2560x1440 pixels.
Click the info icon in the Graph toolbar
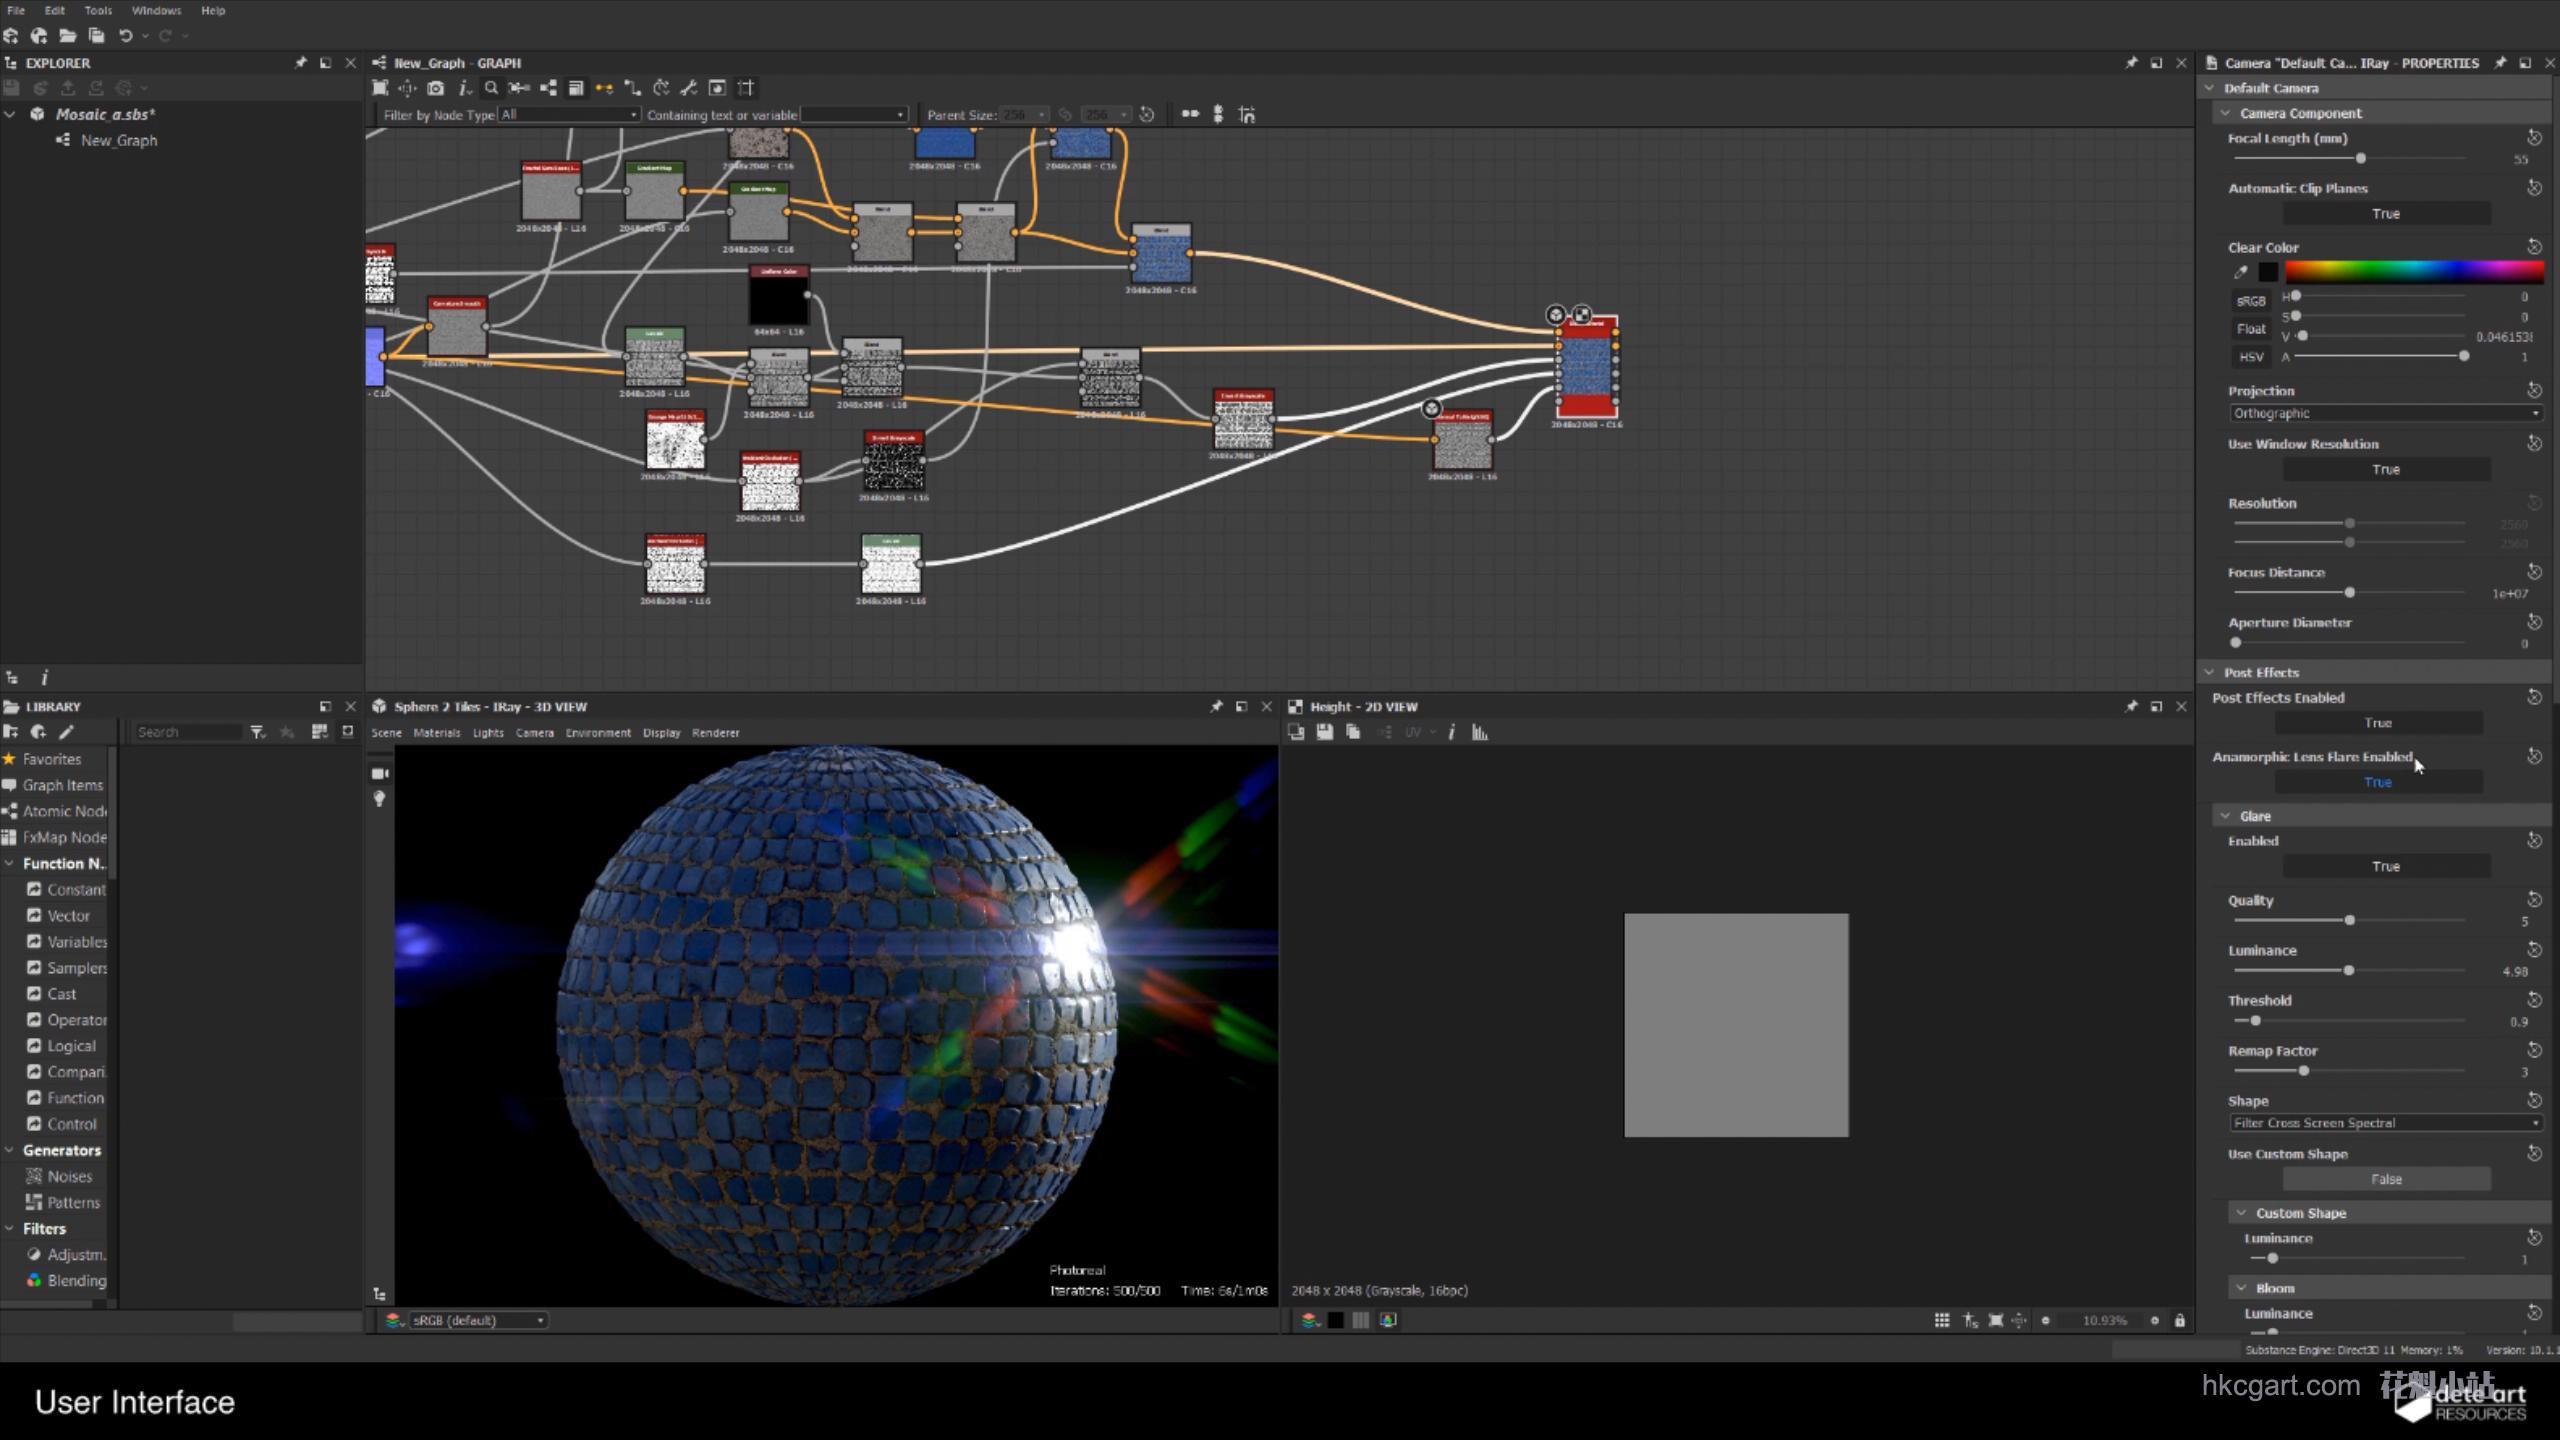coord(464,88)
